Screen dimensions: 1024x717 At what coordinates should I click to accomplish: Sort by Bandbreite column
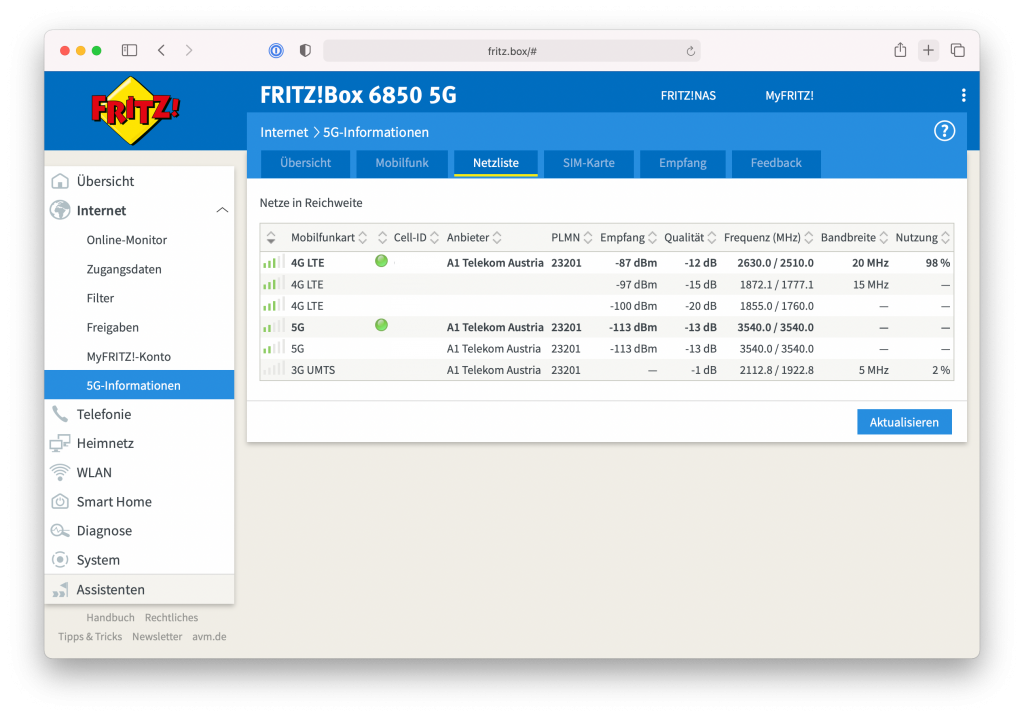click(x=855, y=238)
